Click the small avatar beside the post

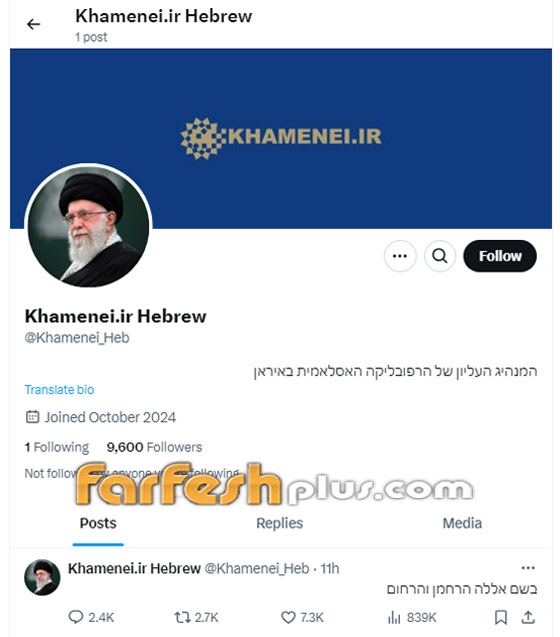[42, 577]
